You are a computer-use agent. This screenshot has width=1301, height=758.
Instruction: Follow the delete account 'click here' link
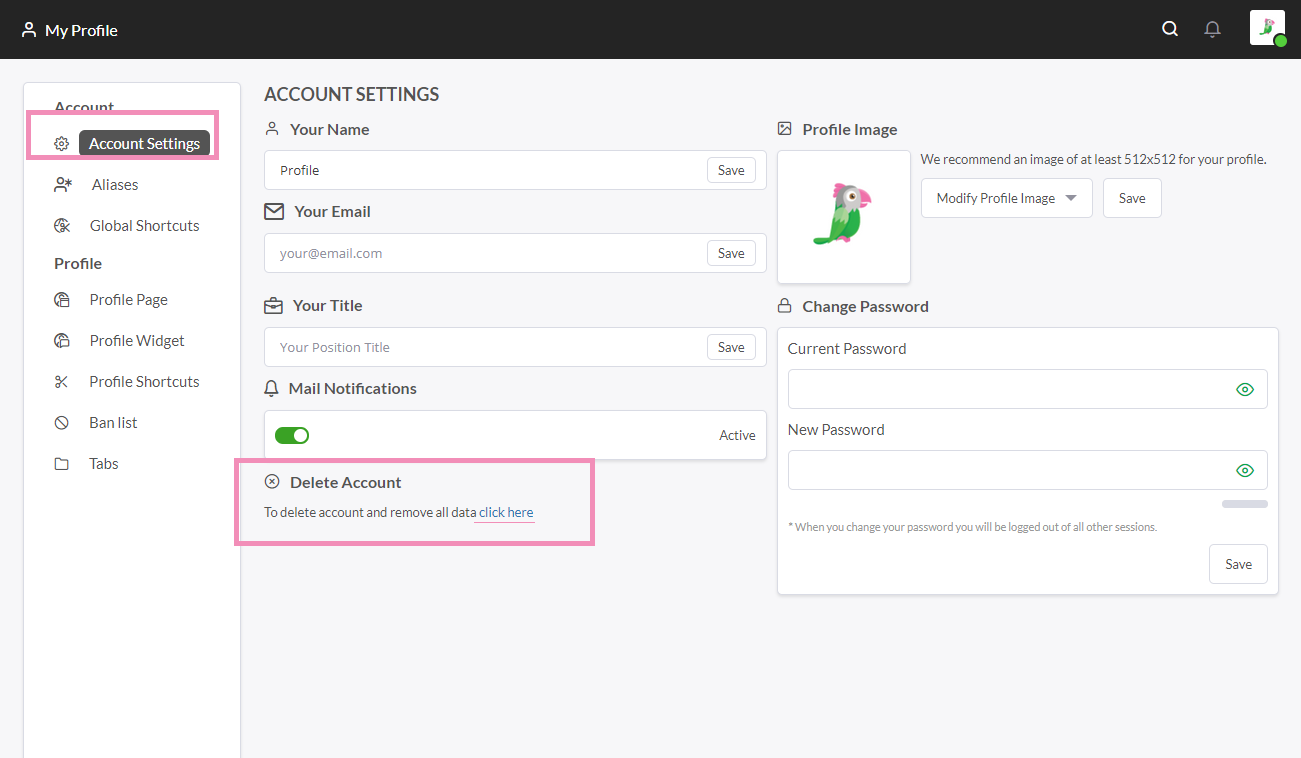pos(506,512)
